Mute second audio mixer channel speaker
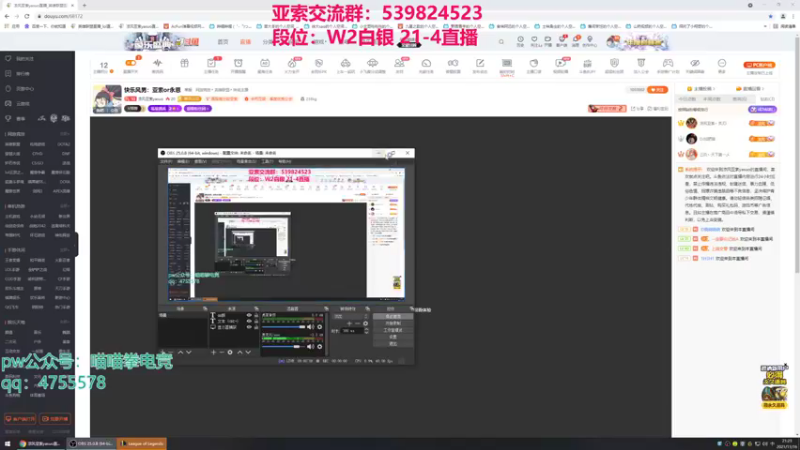This screenshot has height=450, width=800. pos(310,346)
